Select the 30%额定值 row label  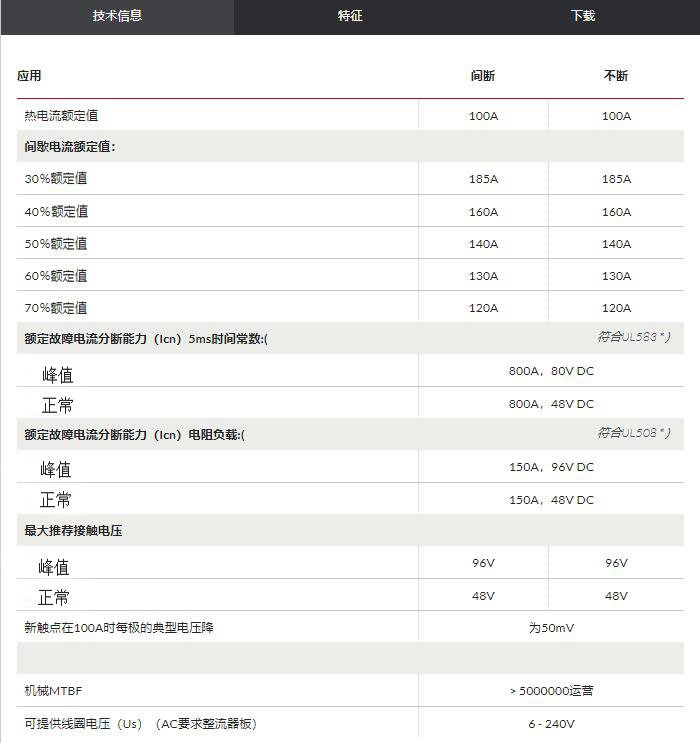56,179
